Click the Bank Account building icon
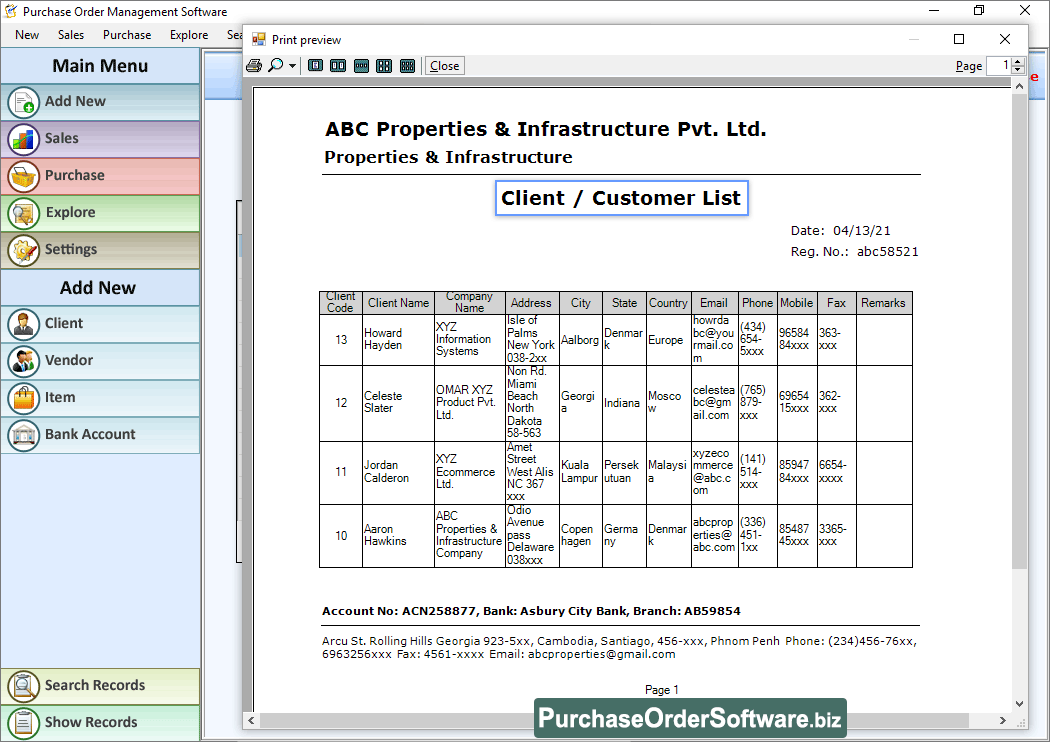The height and width of the screenshot is (742, 1050). pos(23,435)
